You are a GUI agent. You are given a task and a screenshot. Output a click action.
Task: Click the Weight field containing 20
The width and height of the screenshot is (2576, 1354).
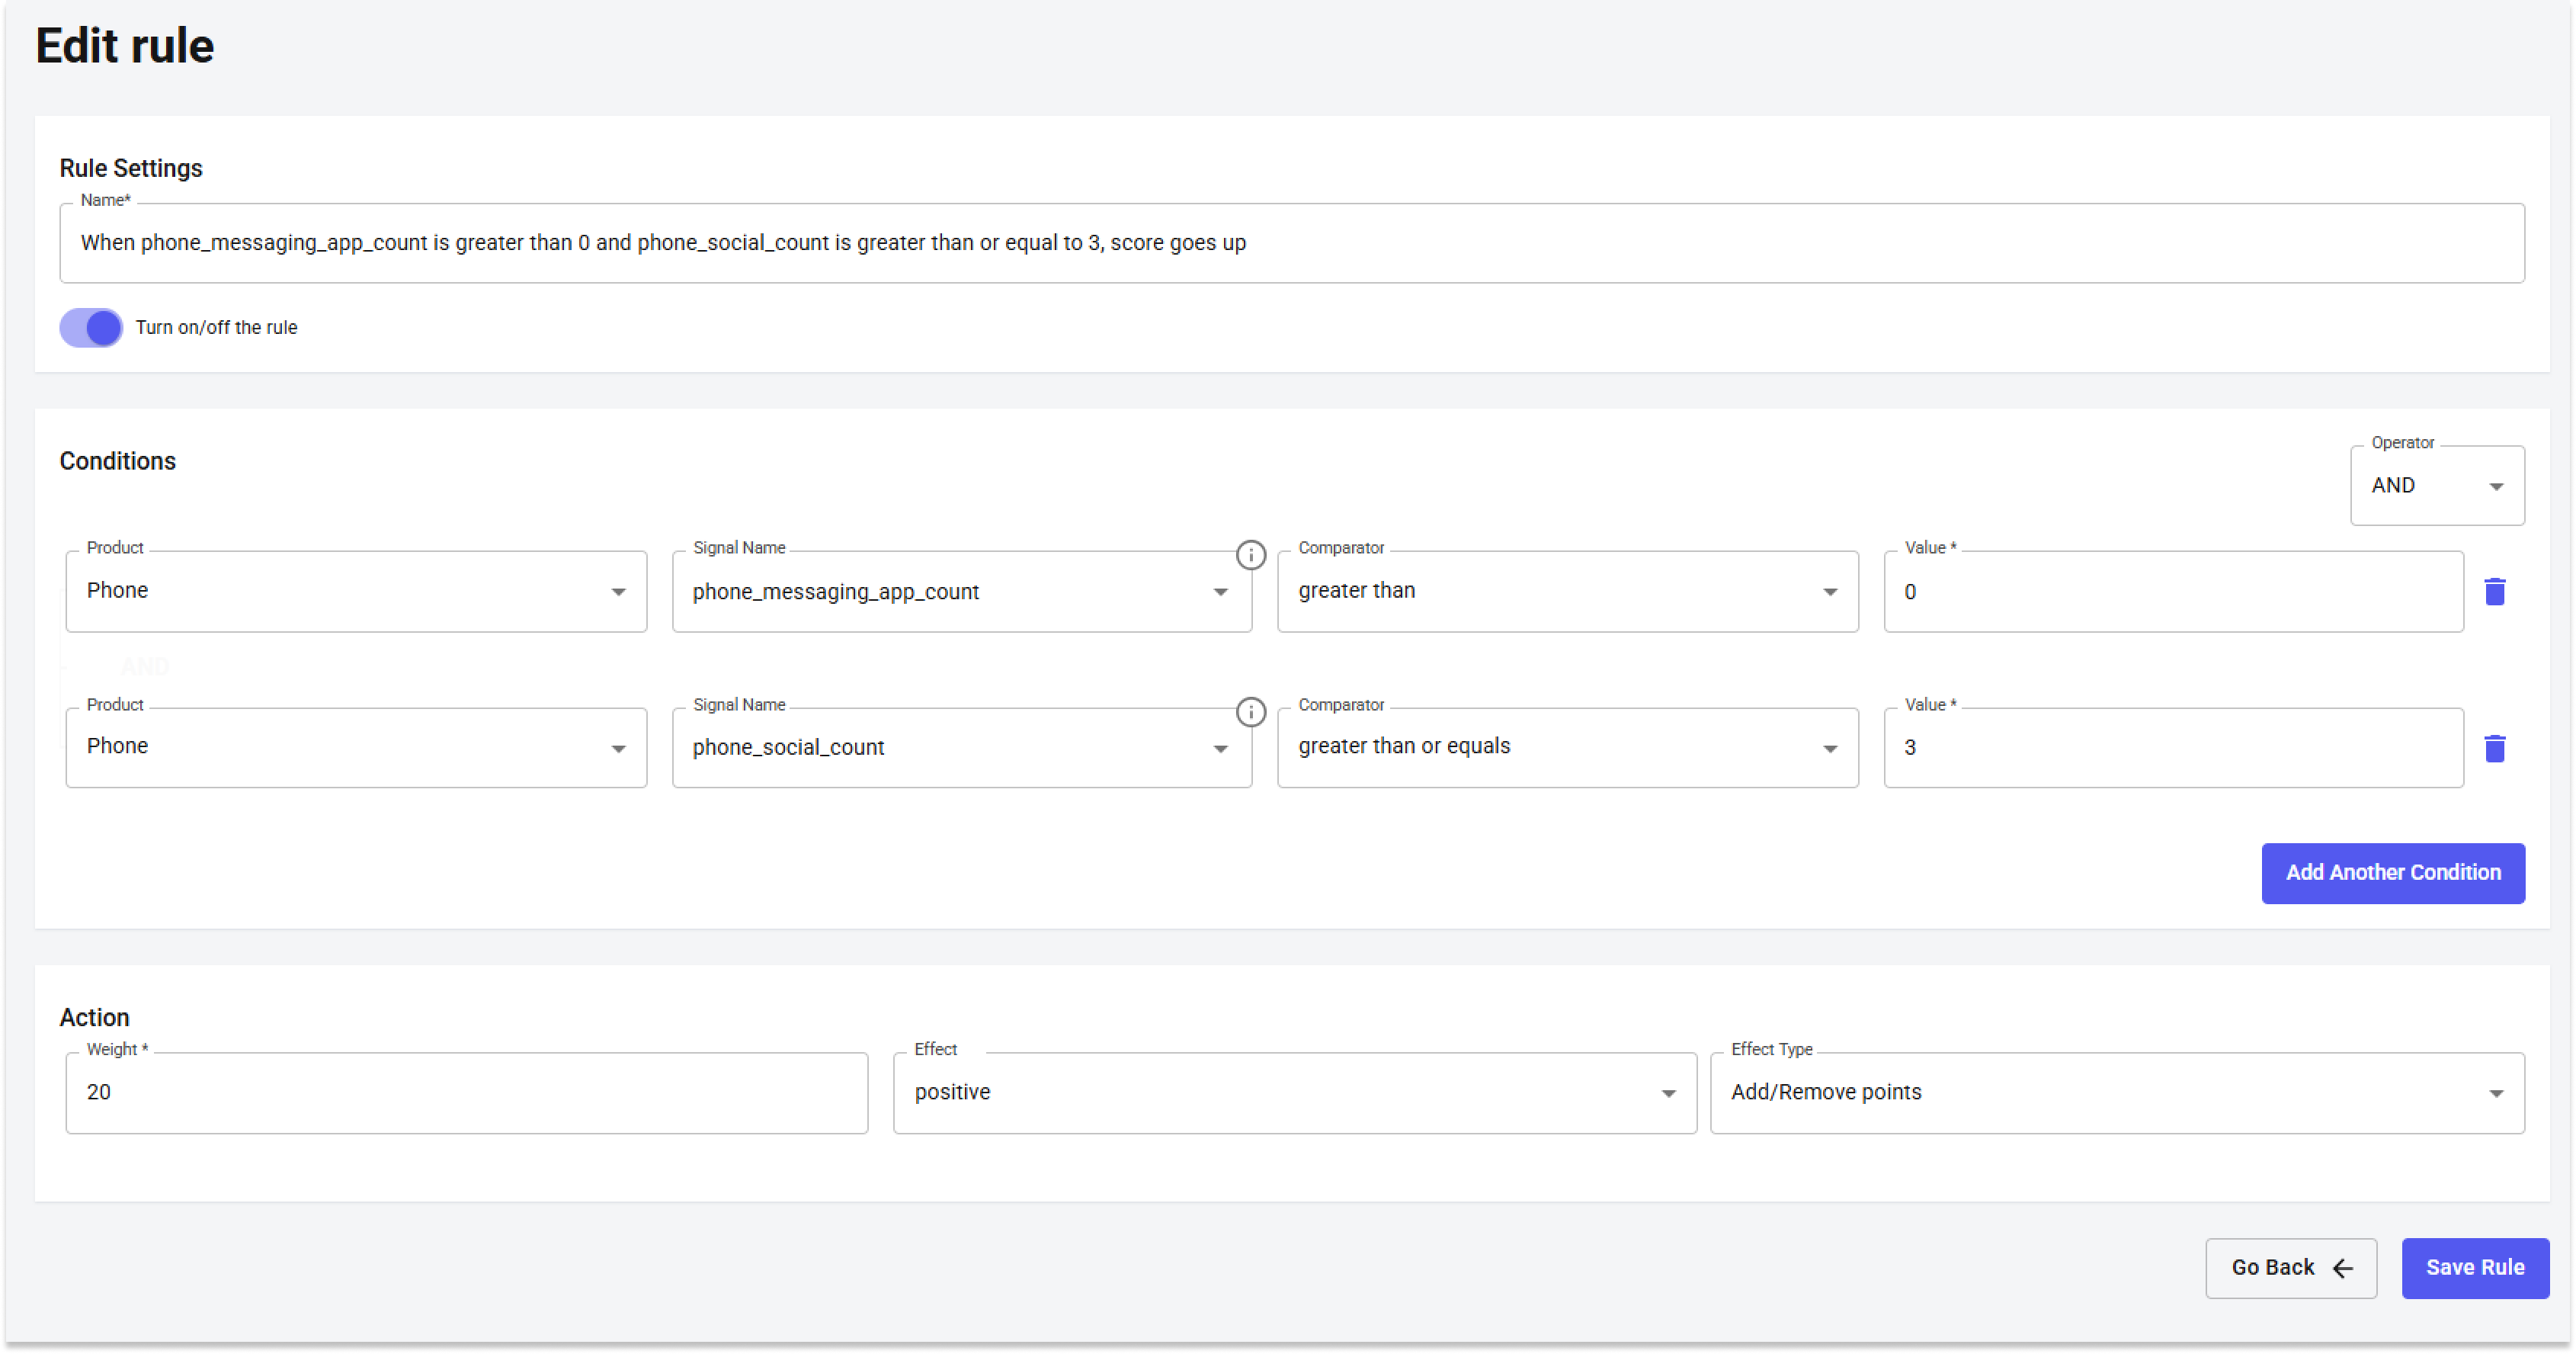click(x=466, y=1092)
